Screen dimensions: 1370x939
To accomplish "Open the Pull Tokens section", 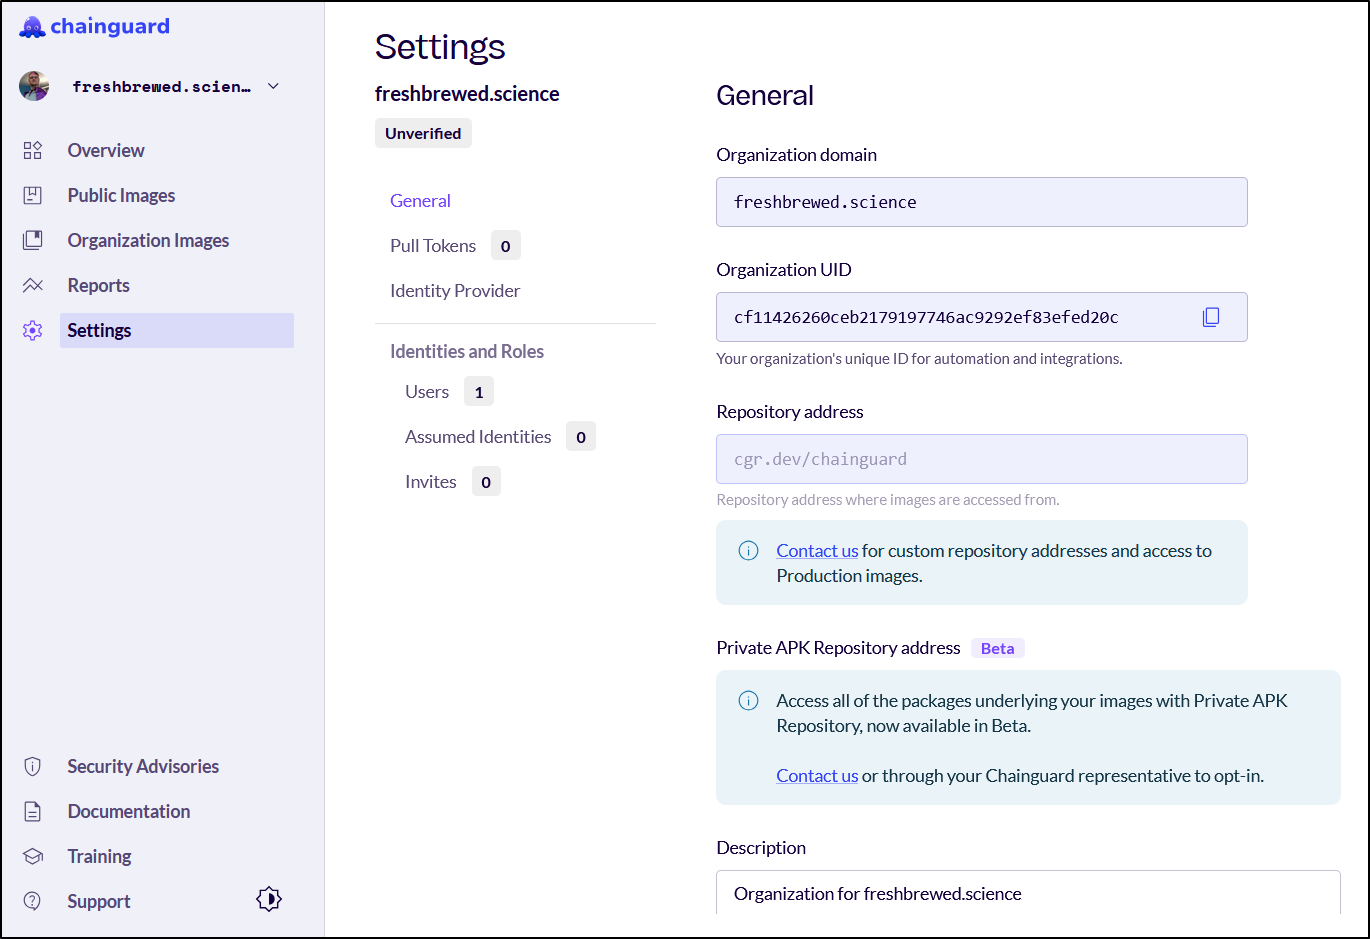I will coord(433,245).
